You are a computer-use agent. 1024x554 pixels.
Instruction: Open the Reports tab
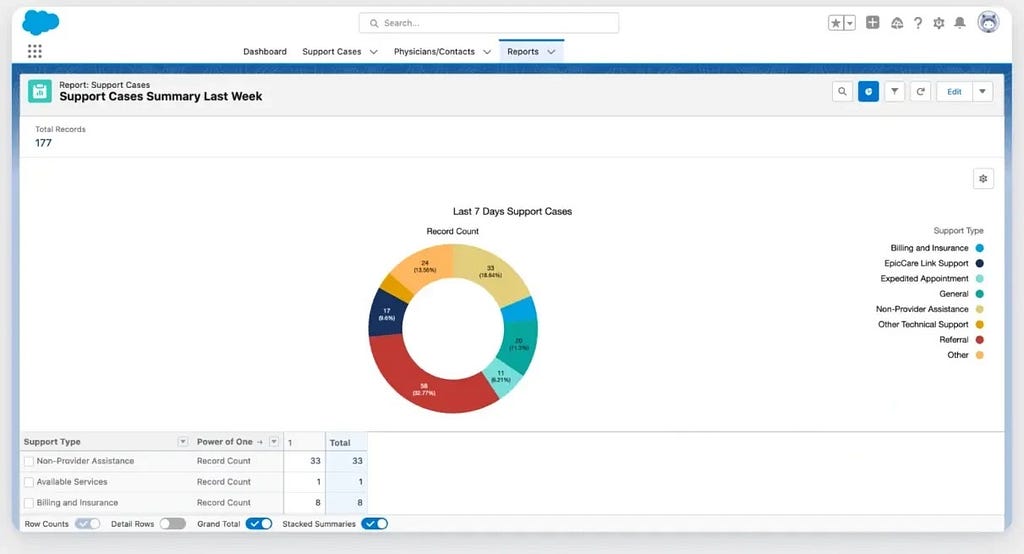click(x=523, y=52)
